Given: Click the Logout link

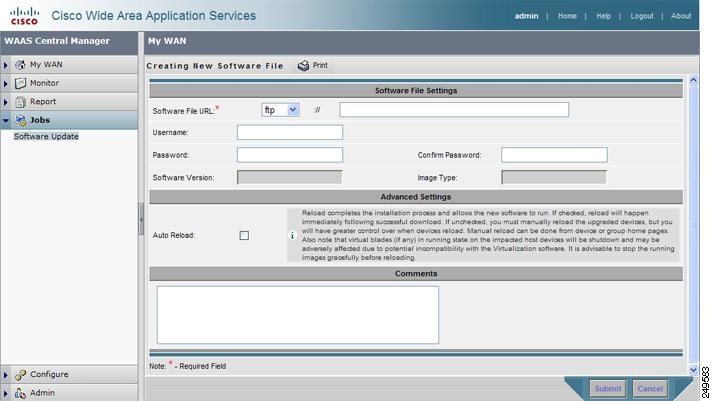Looking at the screenshot, I should pos(642,16).
